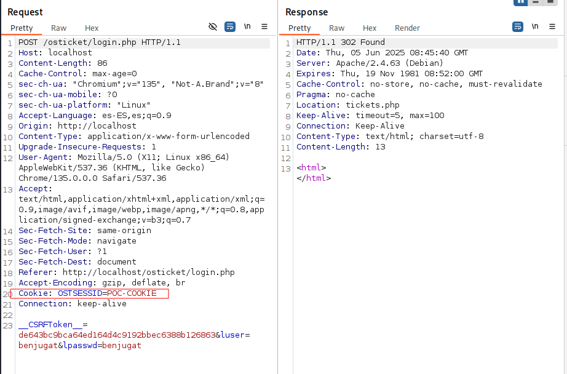
Task: Click the HTTP/1.1 302 Found status line
Action: (341, 42)
